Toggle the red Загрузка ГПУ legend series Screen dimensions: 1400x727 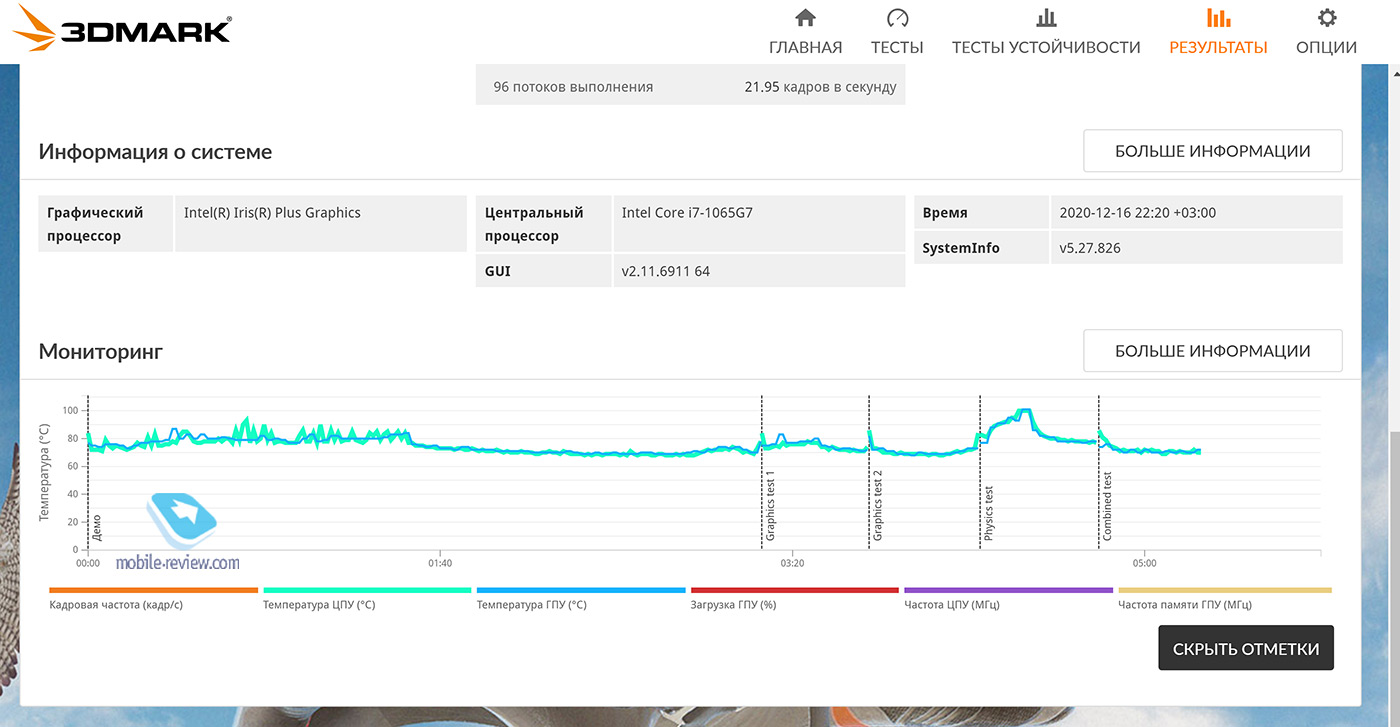click(795, 598)
